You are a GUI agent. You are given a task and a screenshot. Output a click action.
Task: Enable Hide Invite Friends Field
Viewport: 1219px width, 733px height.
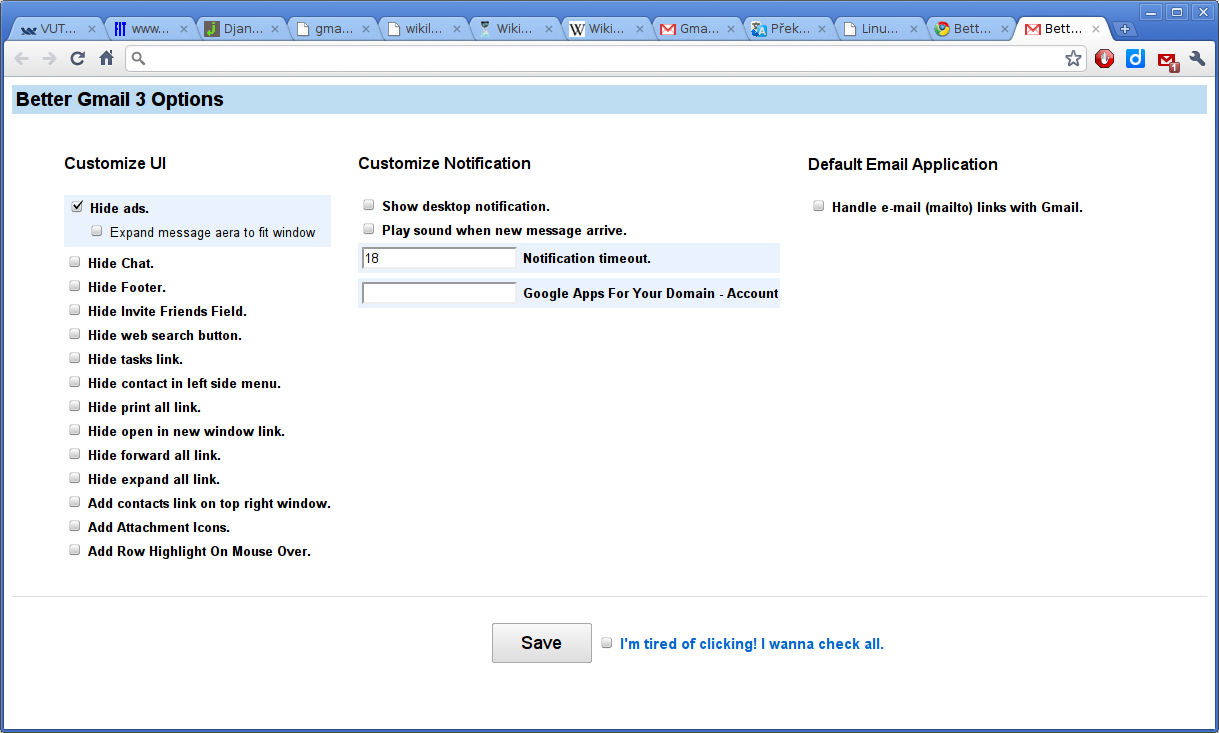(75, 310)
